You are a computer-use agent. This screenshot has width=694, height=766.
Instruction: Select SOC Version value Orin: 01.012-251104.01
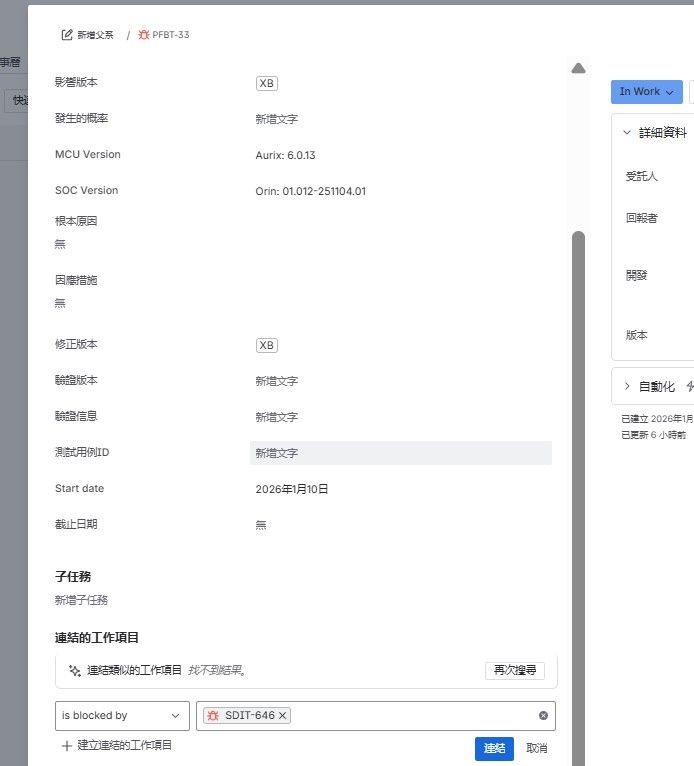point(311,192)
